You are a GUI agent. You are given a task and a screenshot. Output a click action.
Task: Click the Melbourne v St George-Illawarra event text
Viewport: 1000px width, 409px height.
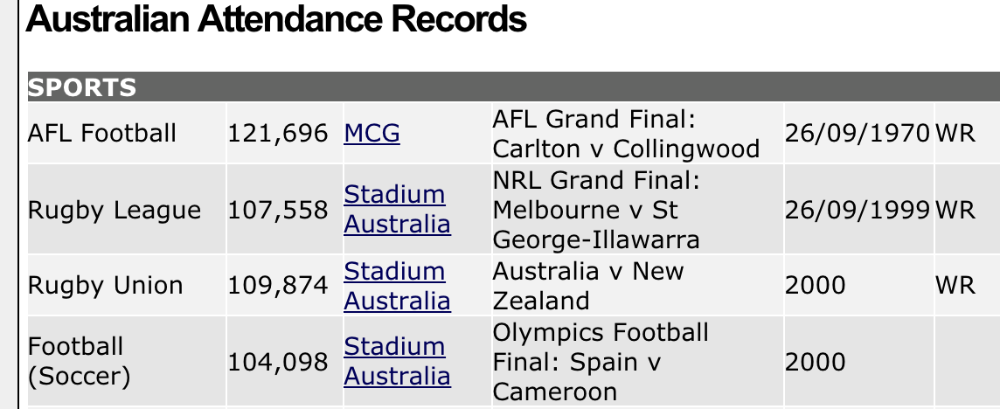[x=596, y=225]
